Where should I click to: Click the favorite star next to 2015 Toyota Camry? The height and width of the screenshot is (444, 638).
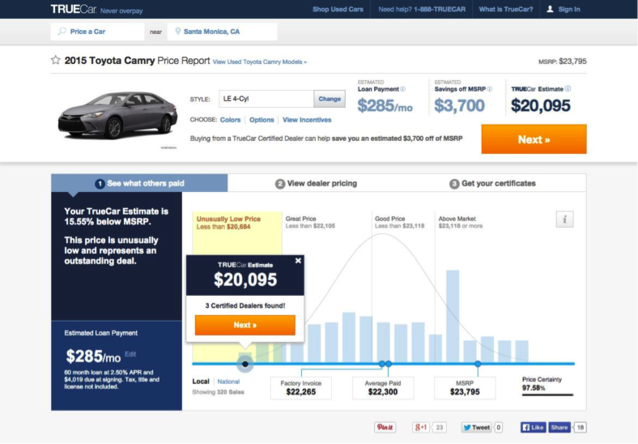coord(56,60)
